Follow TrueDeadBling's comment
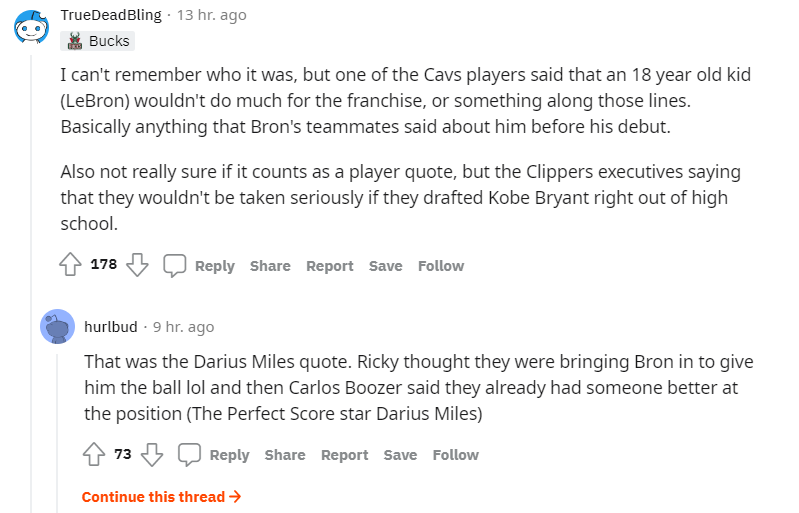This screenshot has width=799, height=513. (441, 265)
